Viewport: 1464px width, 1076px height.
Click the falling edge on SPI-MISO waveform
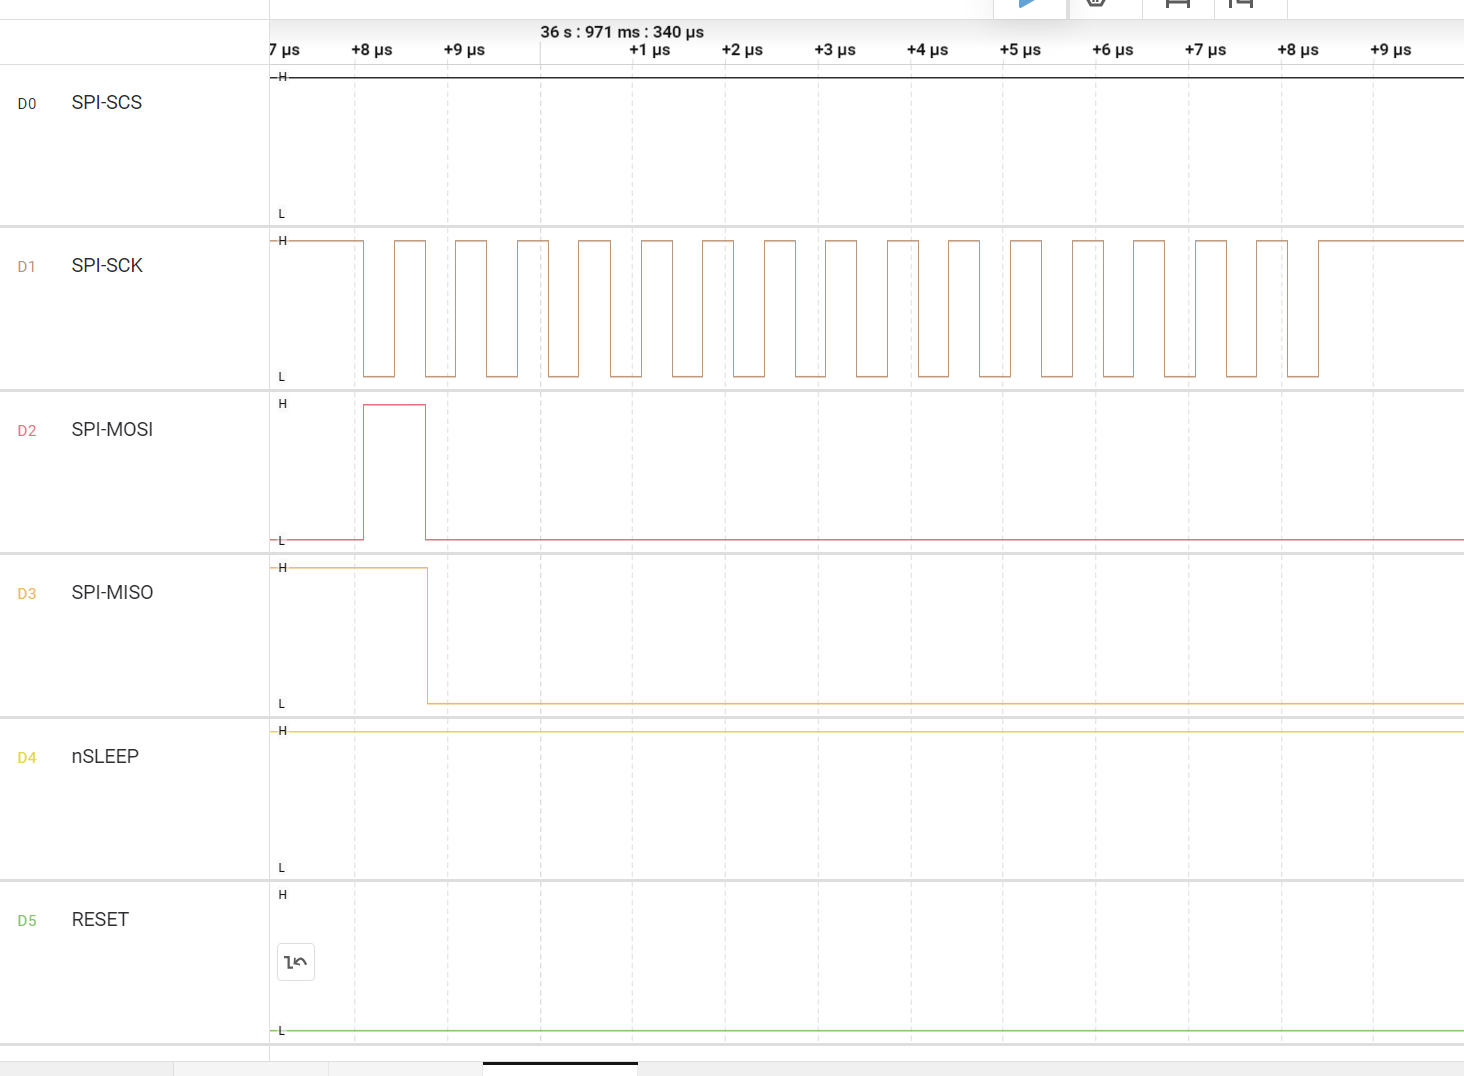point(427,636)
